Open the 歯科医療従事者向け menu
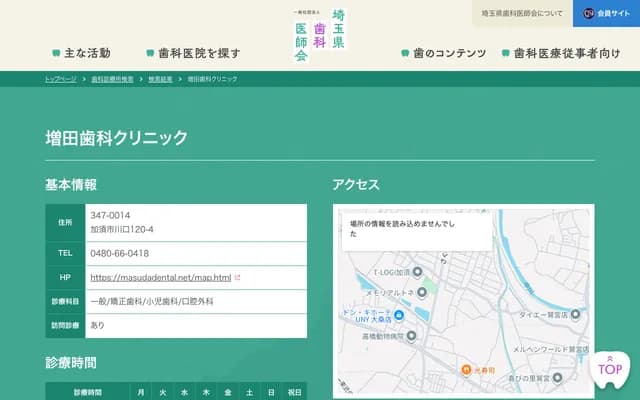The image size is (640, 400). tap(561, 53)
